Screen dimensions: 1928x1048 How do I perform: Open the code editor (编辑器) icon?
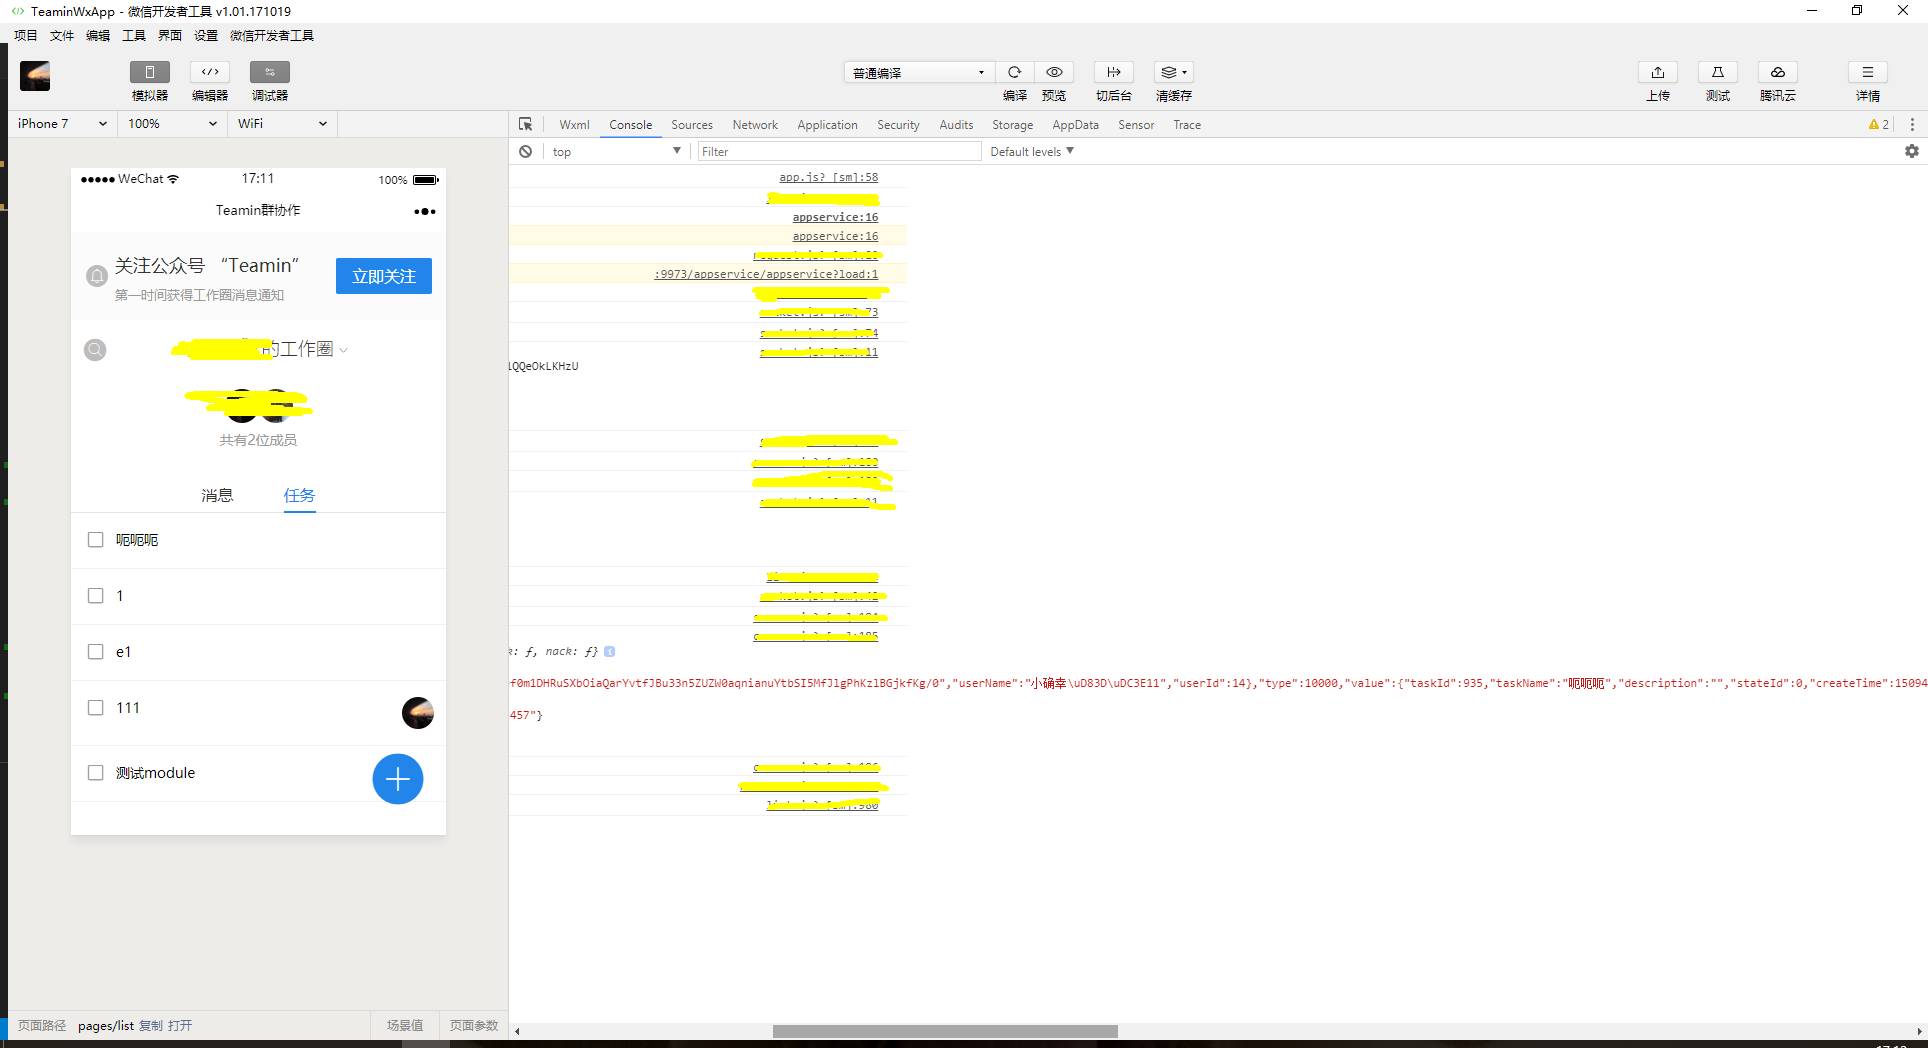click(x=210, y=72)
